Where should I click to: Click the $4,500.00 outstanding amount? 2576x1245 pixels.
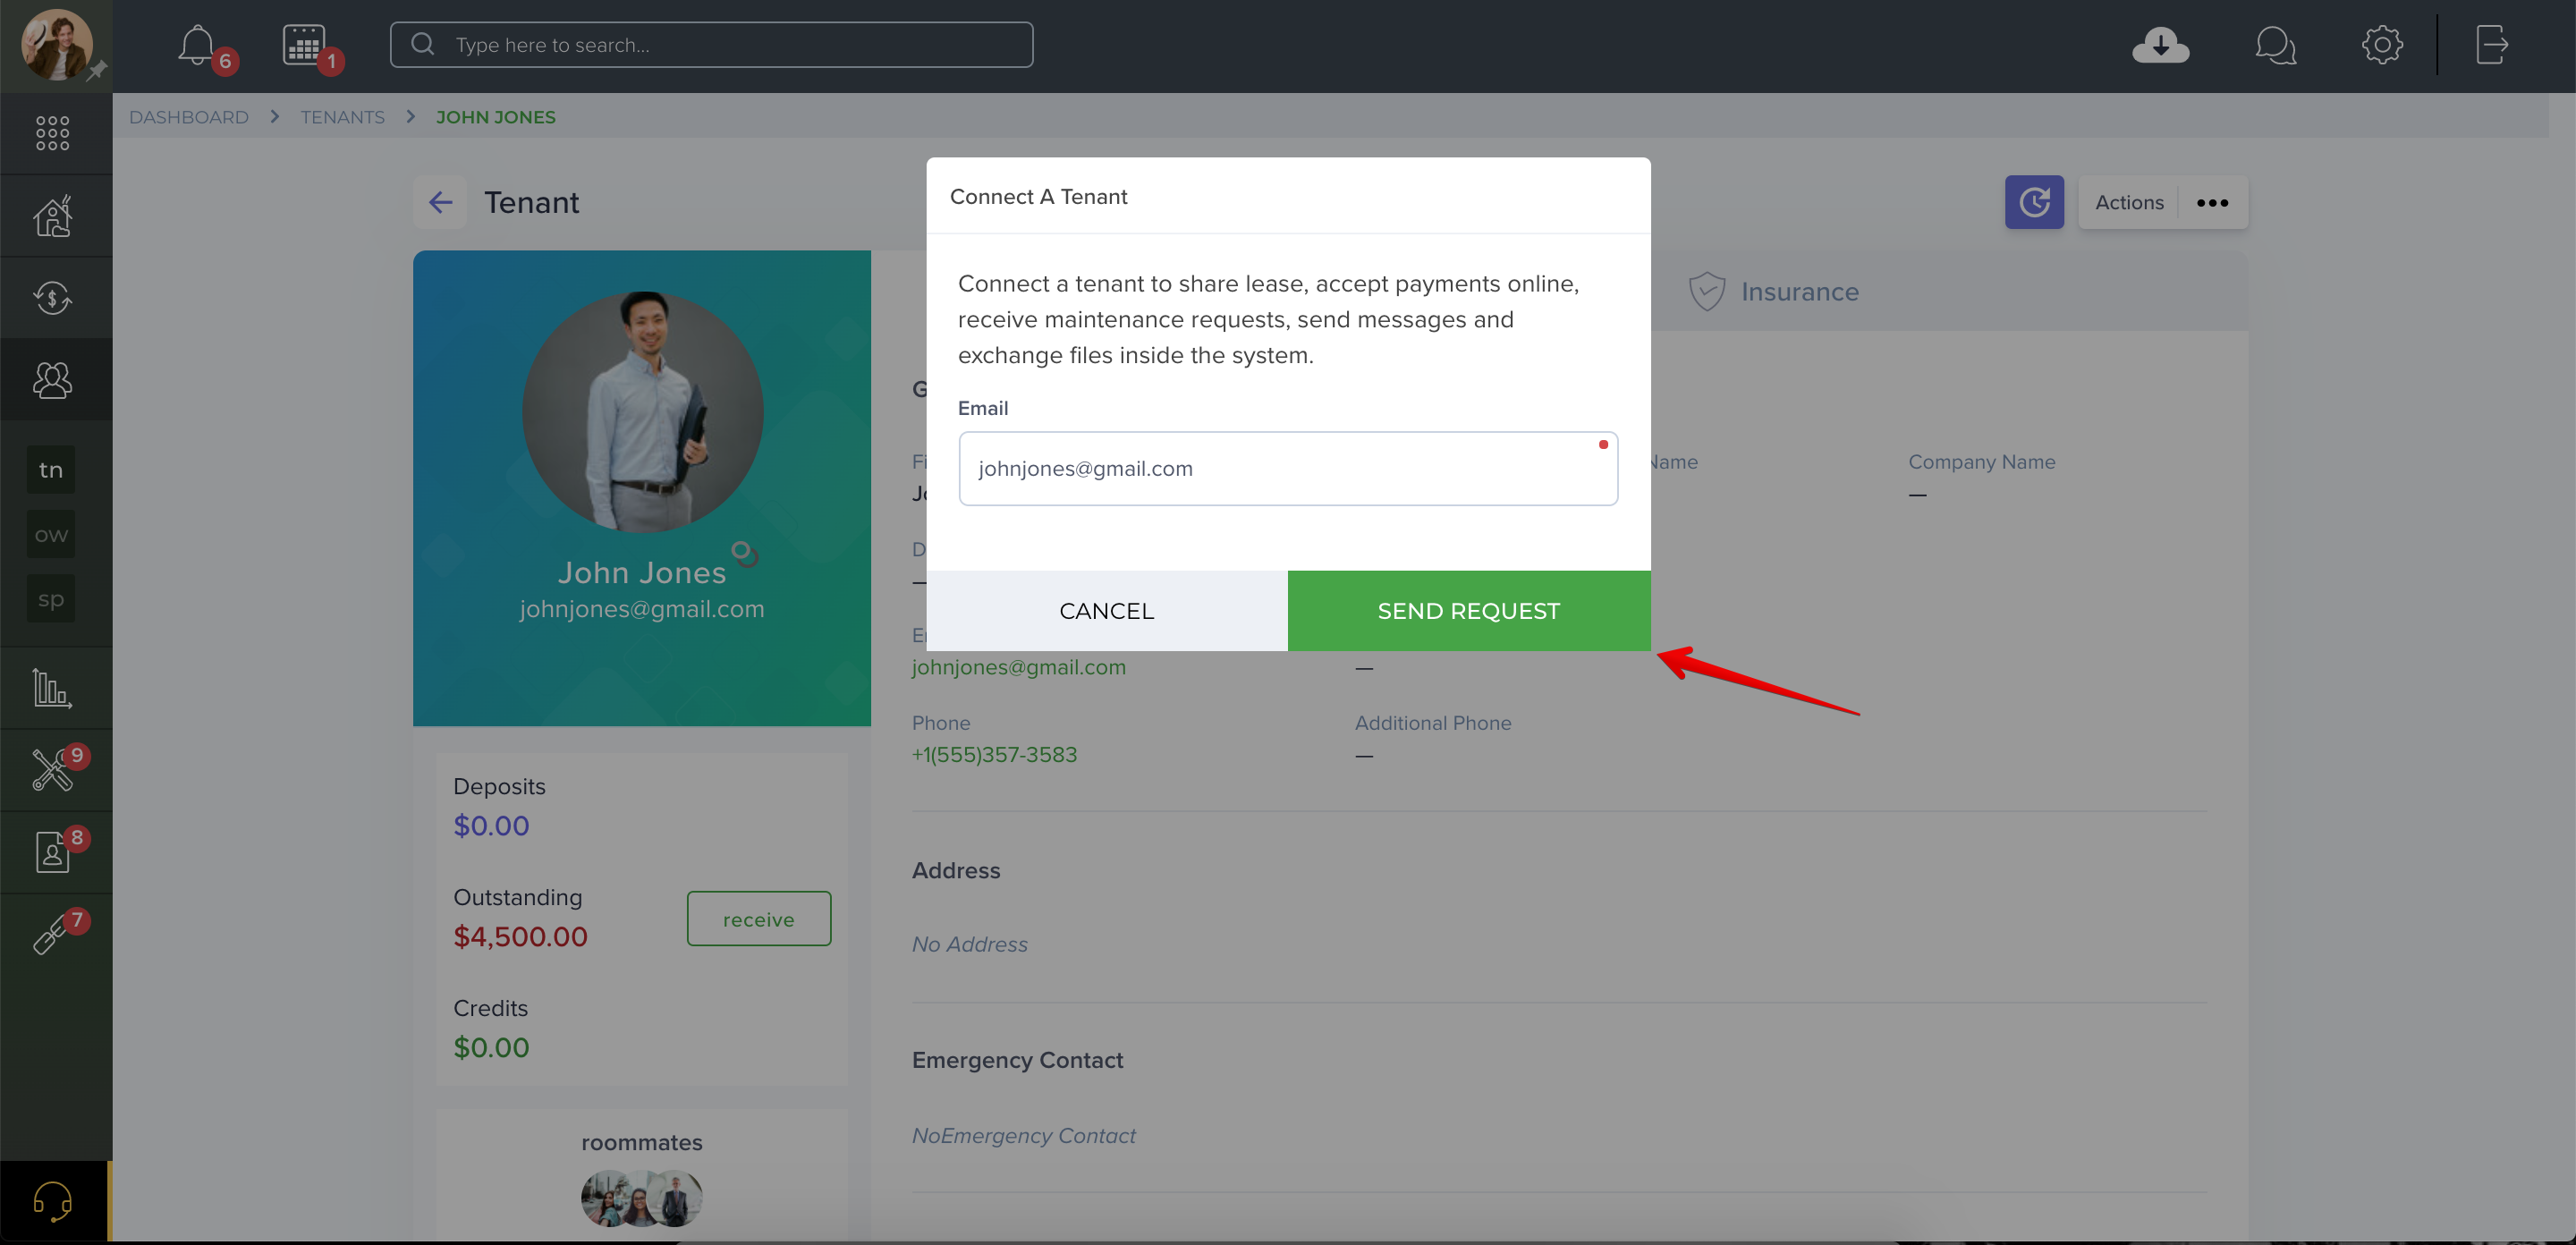(x=520, y=937)
